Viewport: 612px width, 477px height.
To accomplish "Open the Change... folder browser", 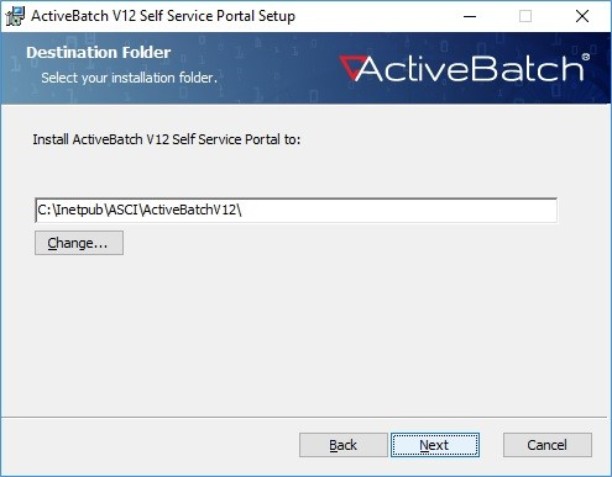I will point(79,243).
